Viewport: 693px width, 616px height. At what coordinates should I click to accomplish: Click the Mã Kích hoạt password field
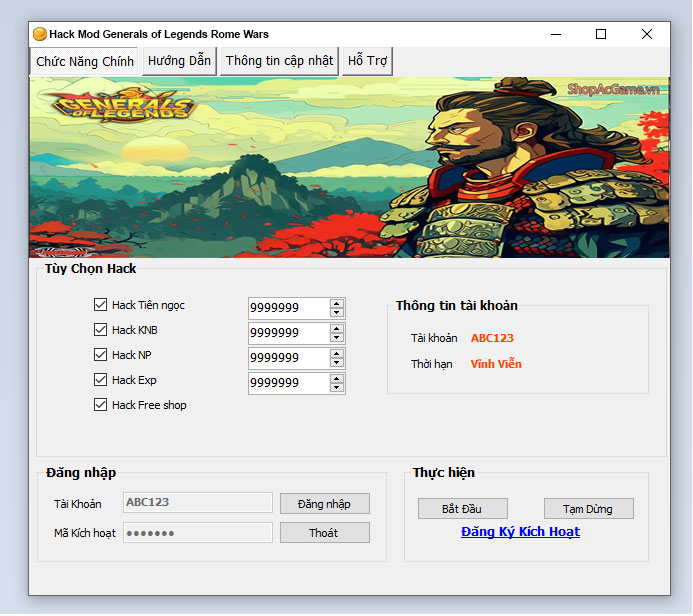tap(198, 533)
